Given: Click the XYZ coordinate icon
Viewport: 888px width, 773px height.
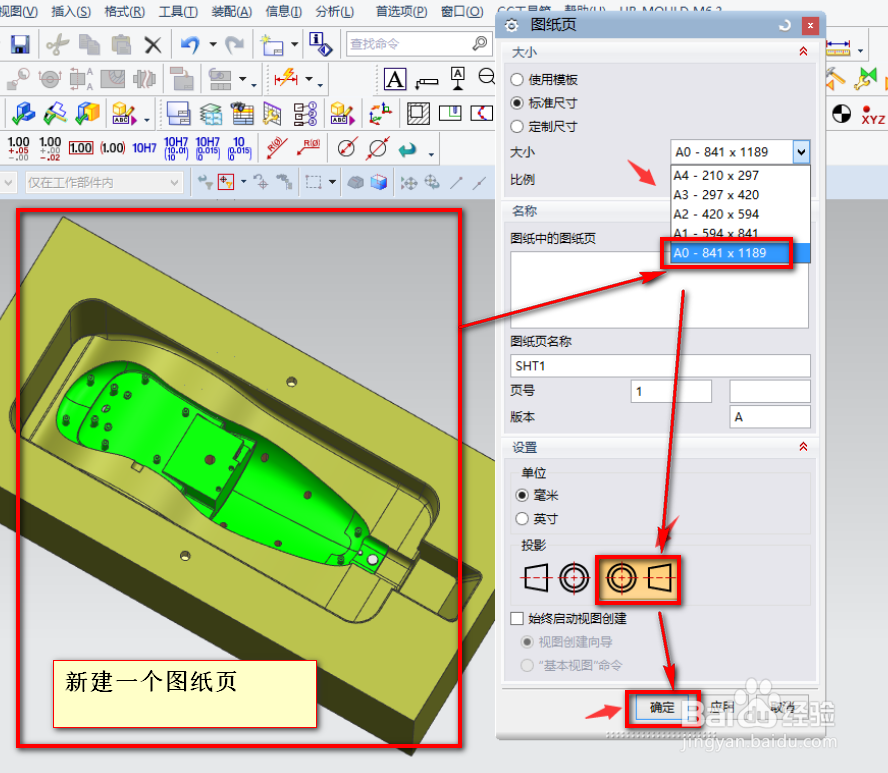Looking at the screenshot, I should (x=873, y=115).
